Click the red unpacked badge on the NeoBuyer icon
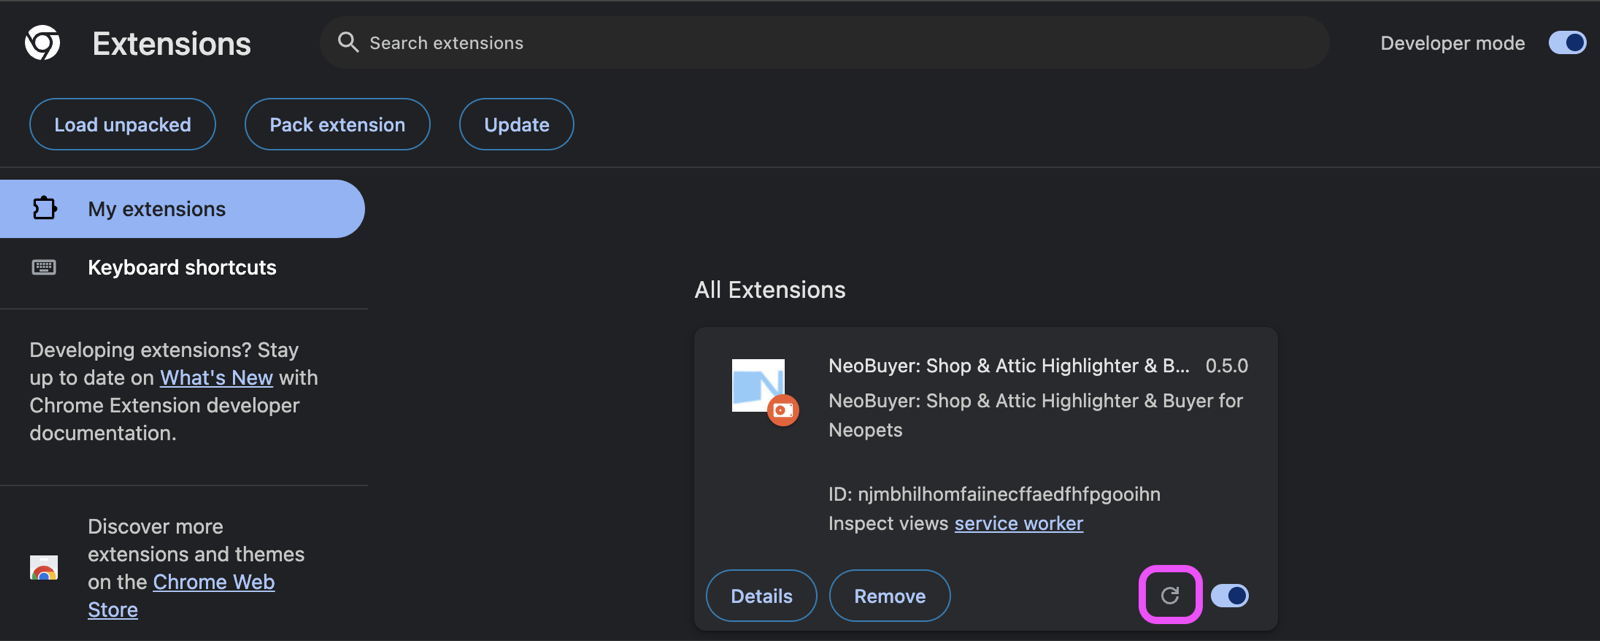1600x641 pixels. [783, 410]
